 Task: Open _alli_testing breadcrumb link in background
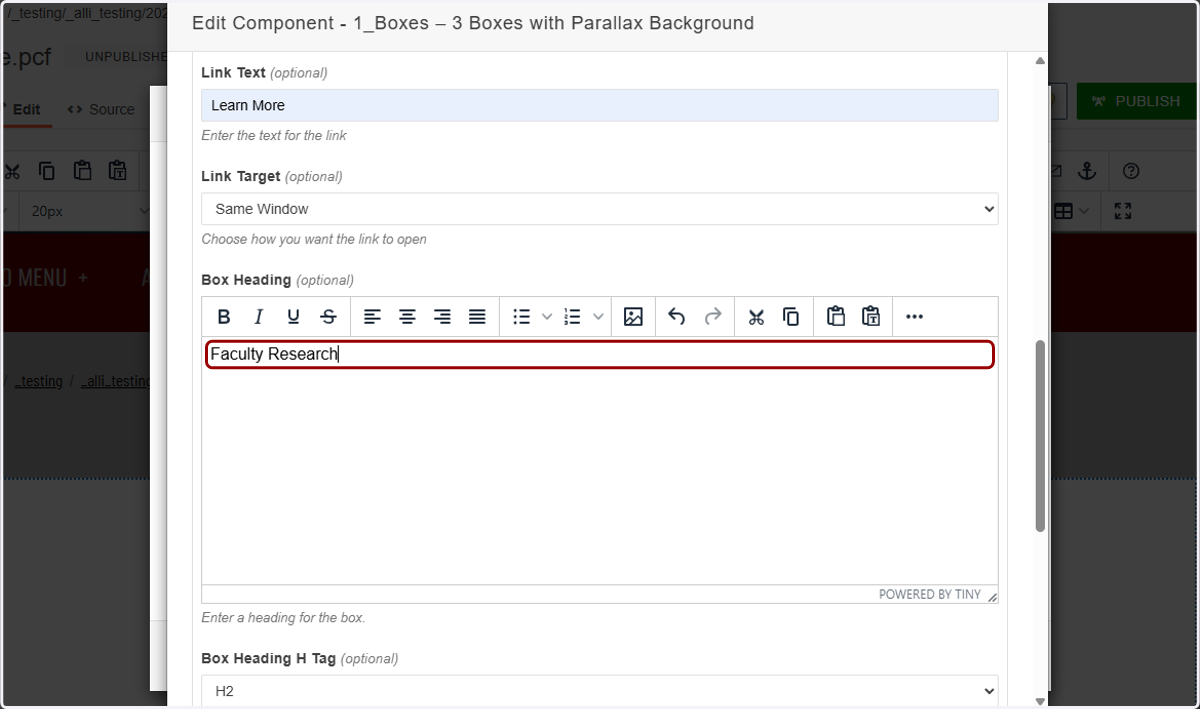point(116,381)
